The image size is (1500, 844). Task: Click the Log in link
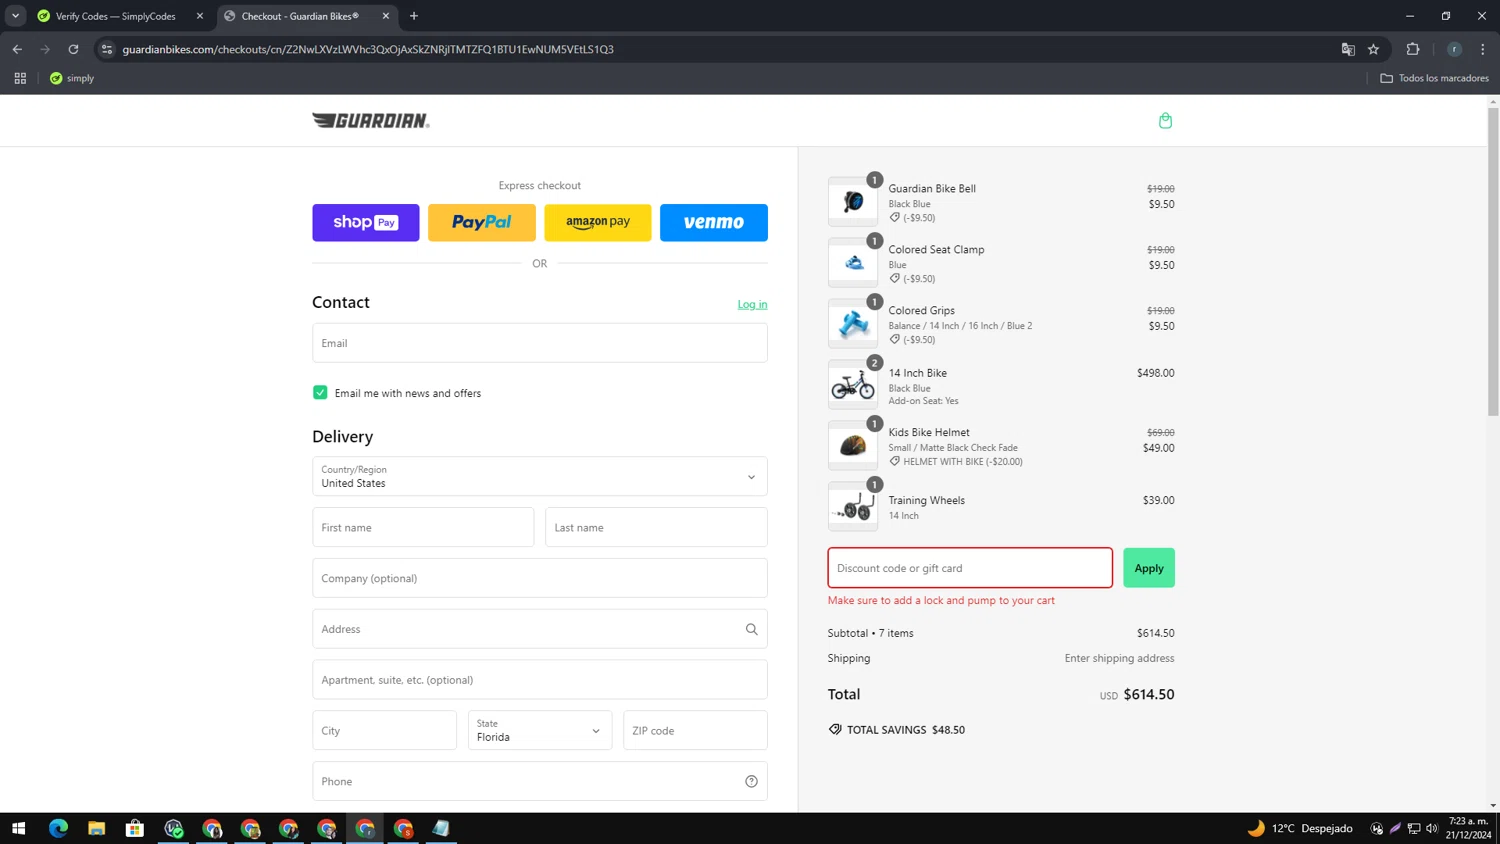click(752, 304)
